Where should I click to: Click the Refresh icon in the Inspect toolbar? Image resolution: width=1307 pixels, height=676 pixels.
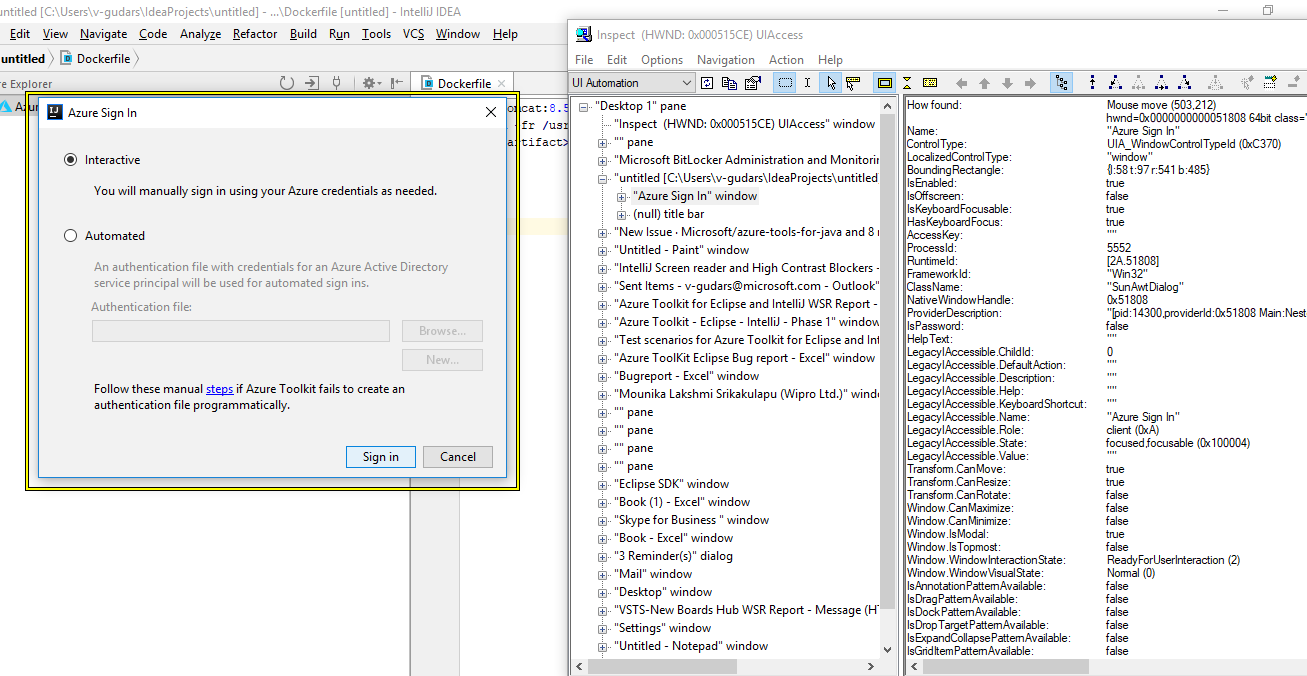(x=706, y=83)
